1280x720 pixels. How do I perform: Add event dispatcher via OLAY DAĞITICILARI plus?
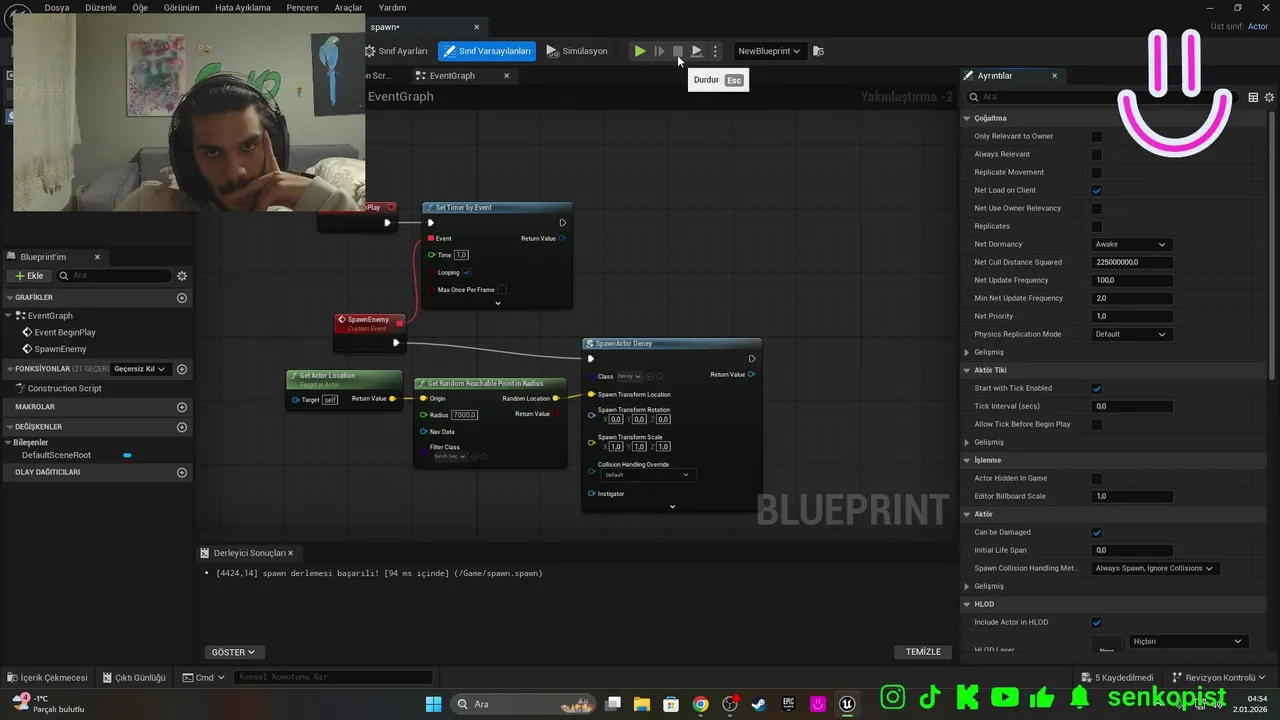(182, 472)
